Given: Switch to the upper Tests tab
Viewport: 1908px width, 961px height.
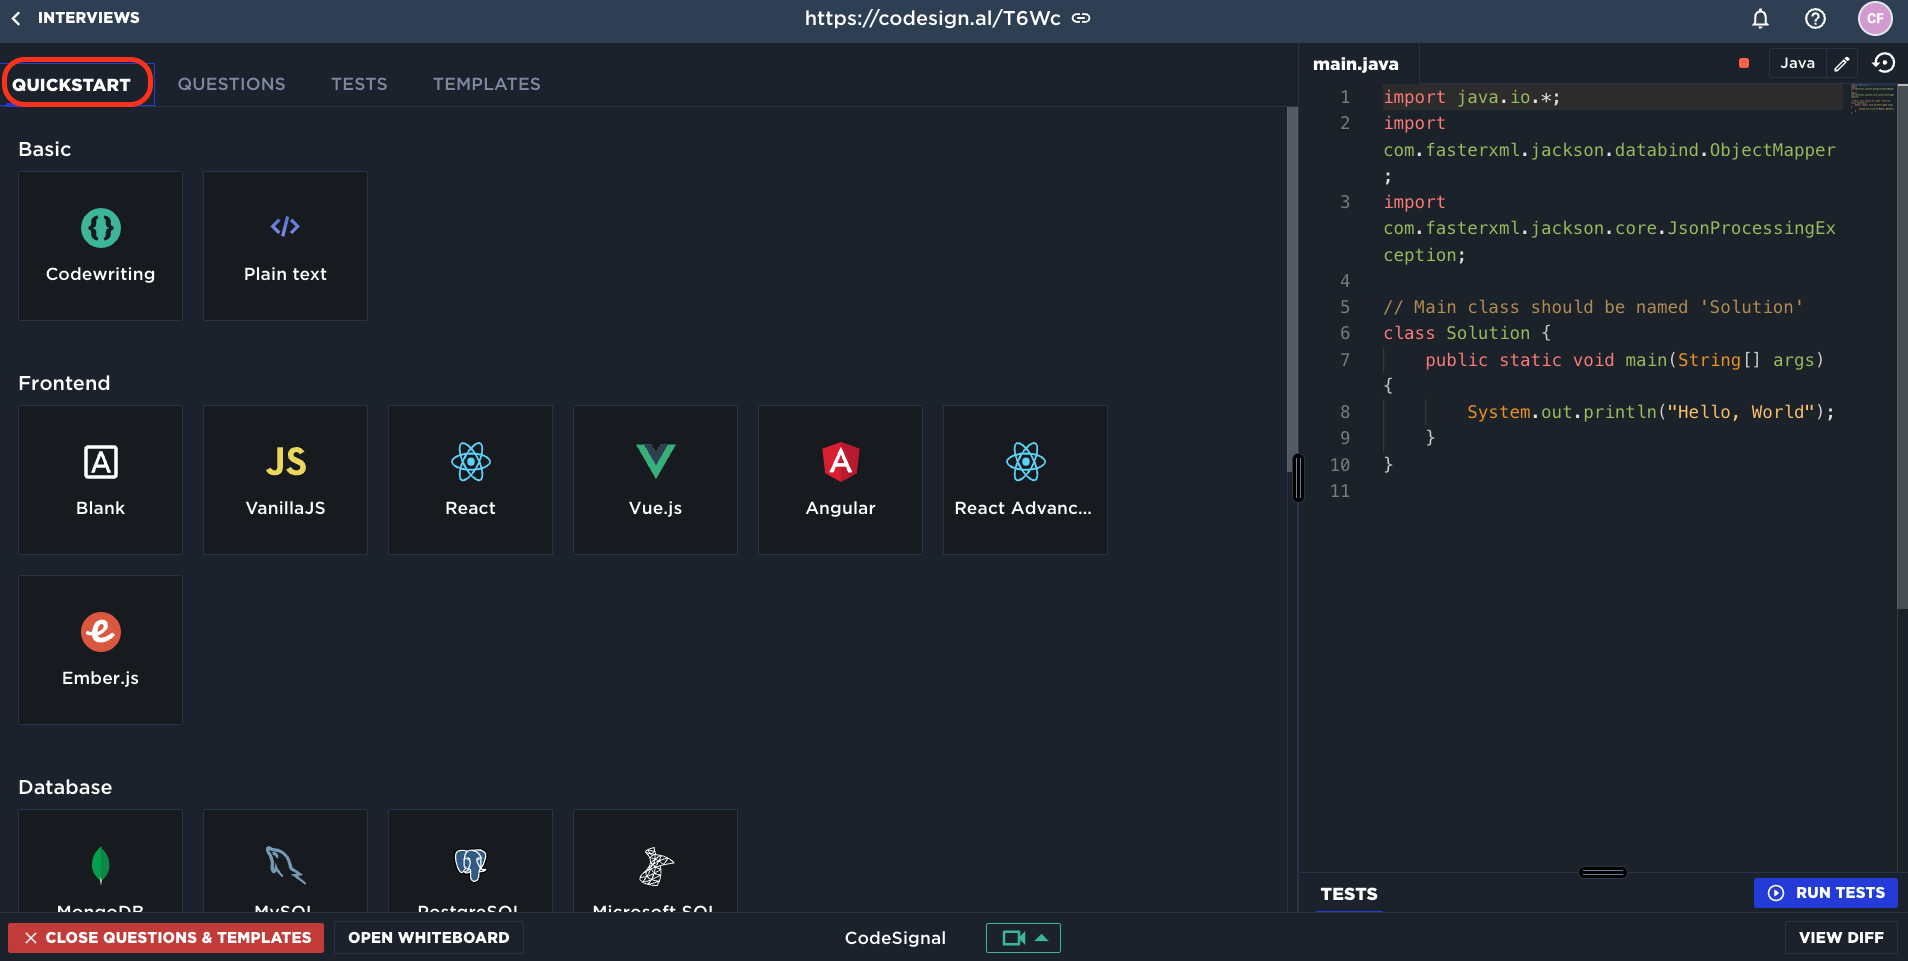Looking at the screenshot, I should tap(359, 84).
